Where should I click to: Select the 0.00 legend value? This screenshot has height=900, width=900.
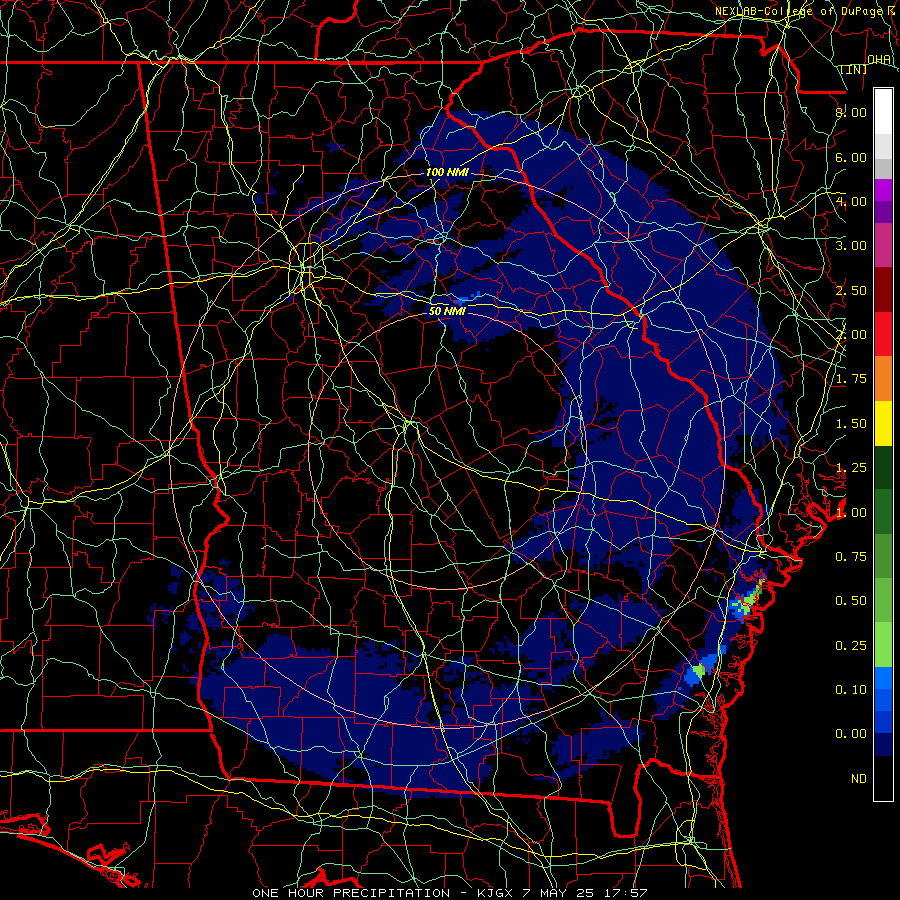tap(851, 734)
